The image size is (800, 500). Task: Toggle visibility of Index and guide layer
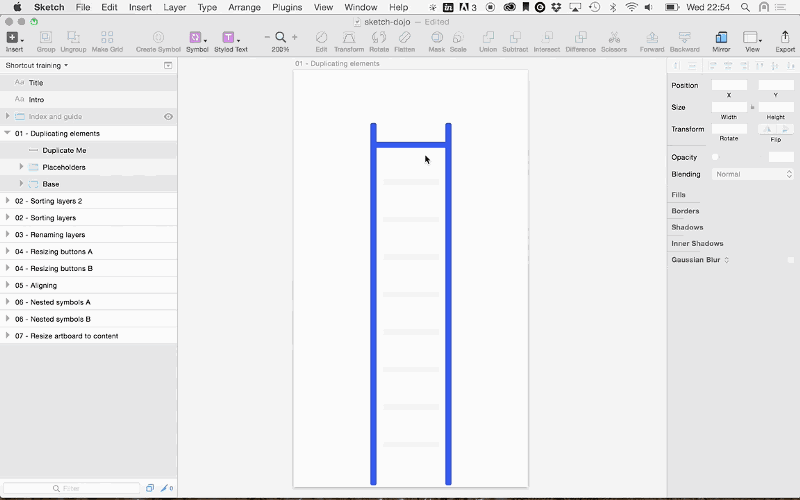(168, 117)
